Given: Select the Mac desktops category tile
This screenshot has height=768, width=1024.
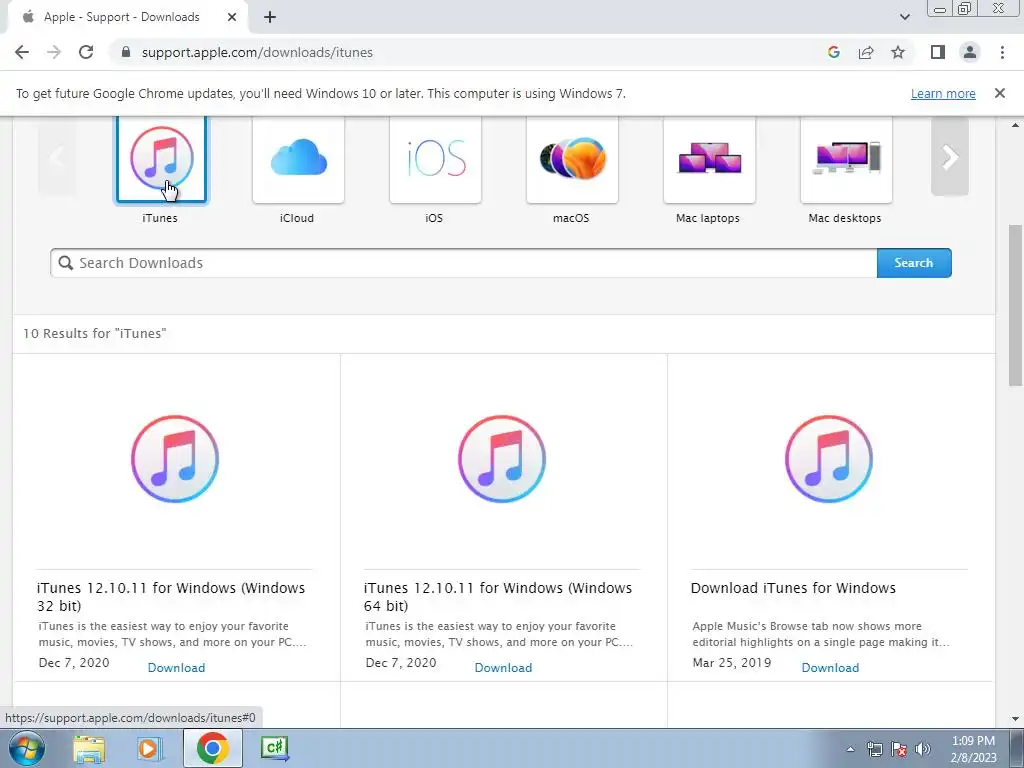Looking at the screenshot, I should click(x=846, y=159).
